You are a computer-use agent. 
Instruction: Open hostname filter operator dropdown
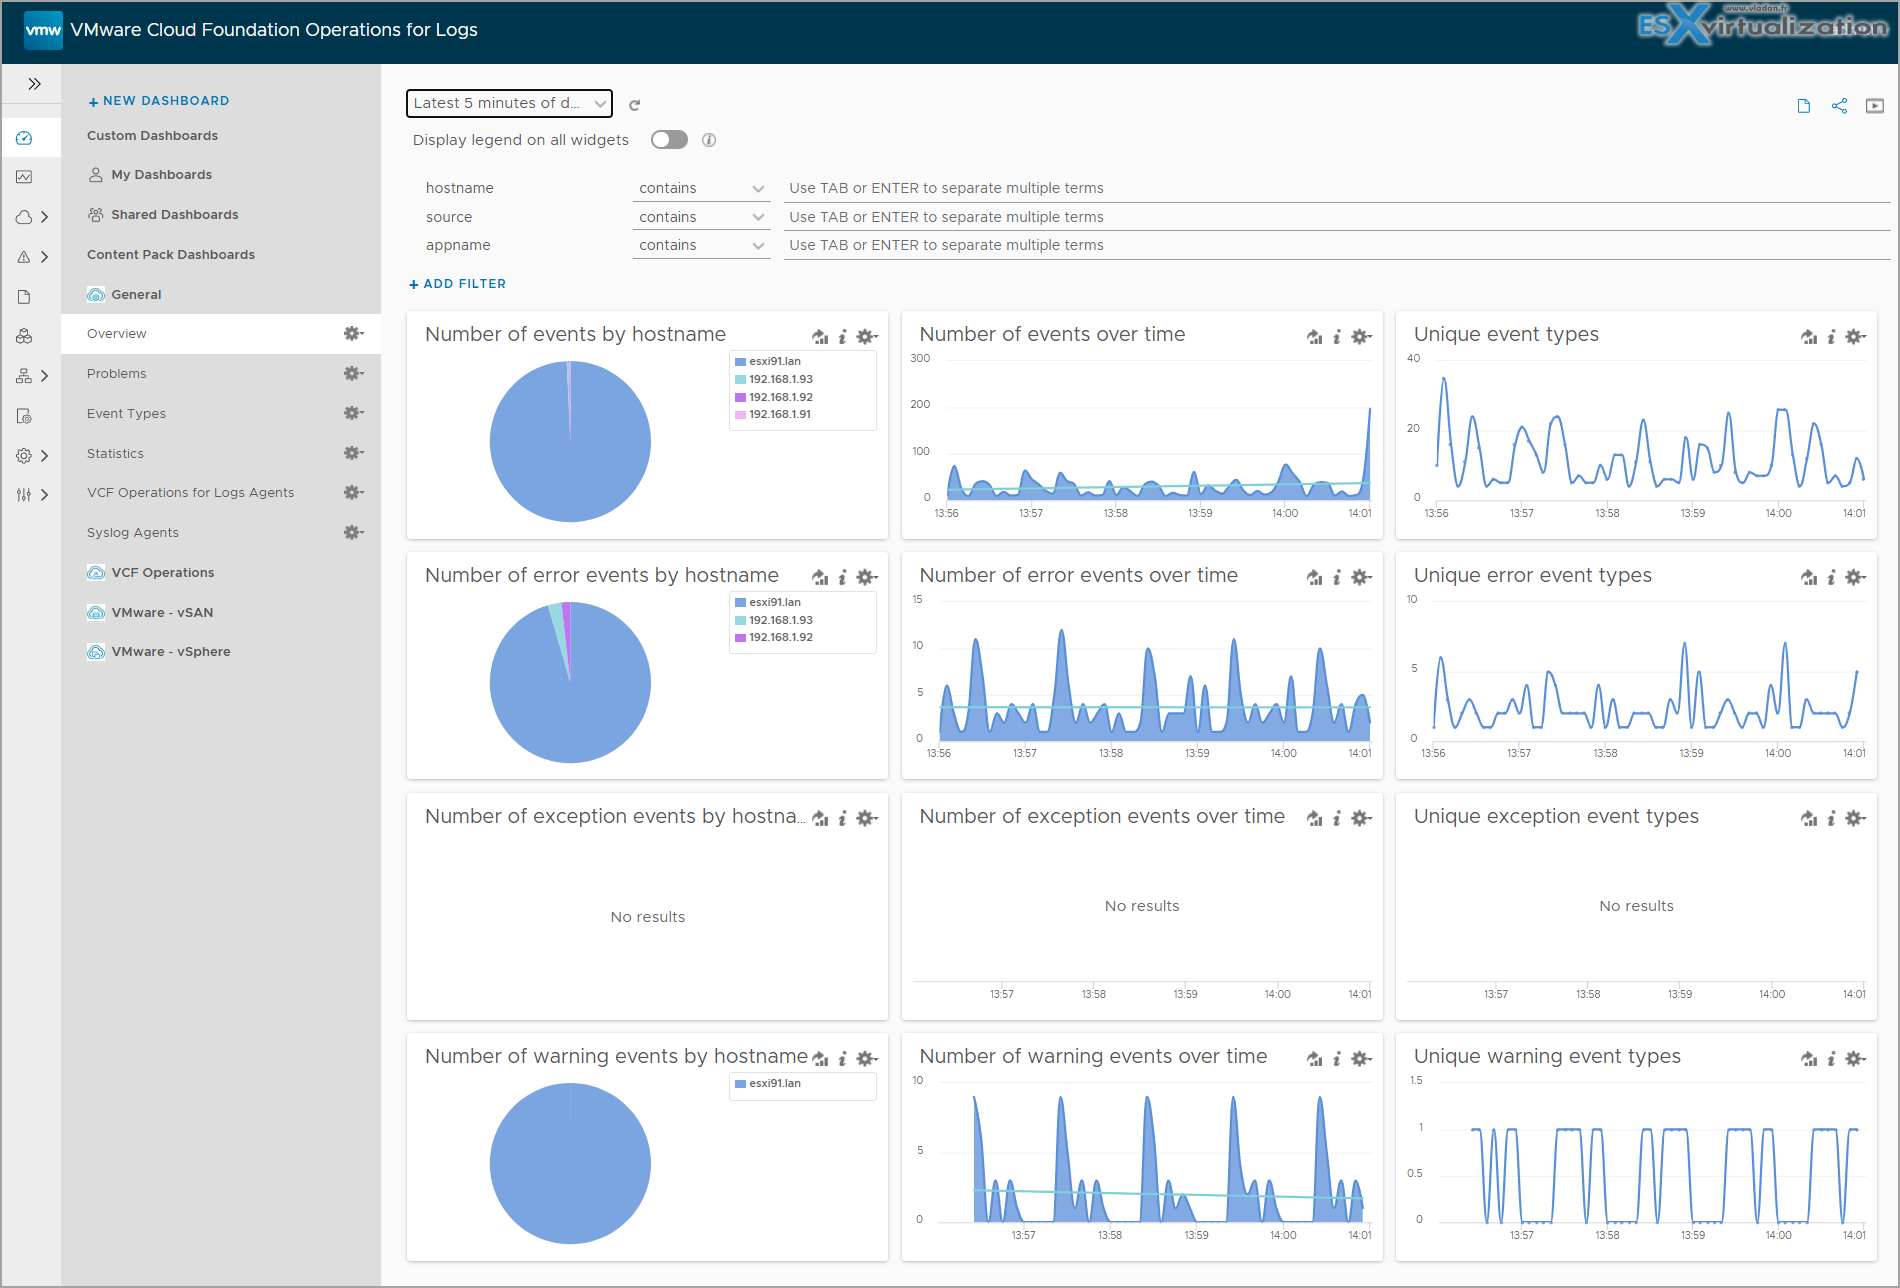coord(701,188)
